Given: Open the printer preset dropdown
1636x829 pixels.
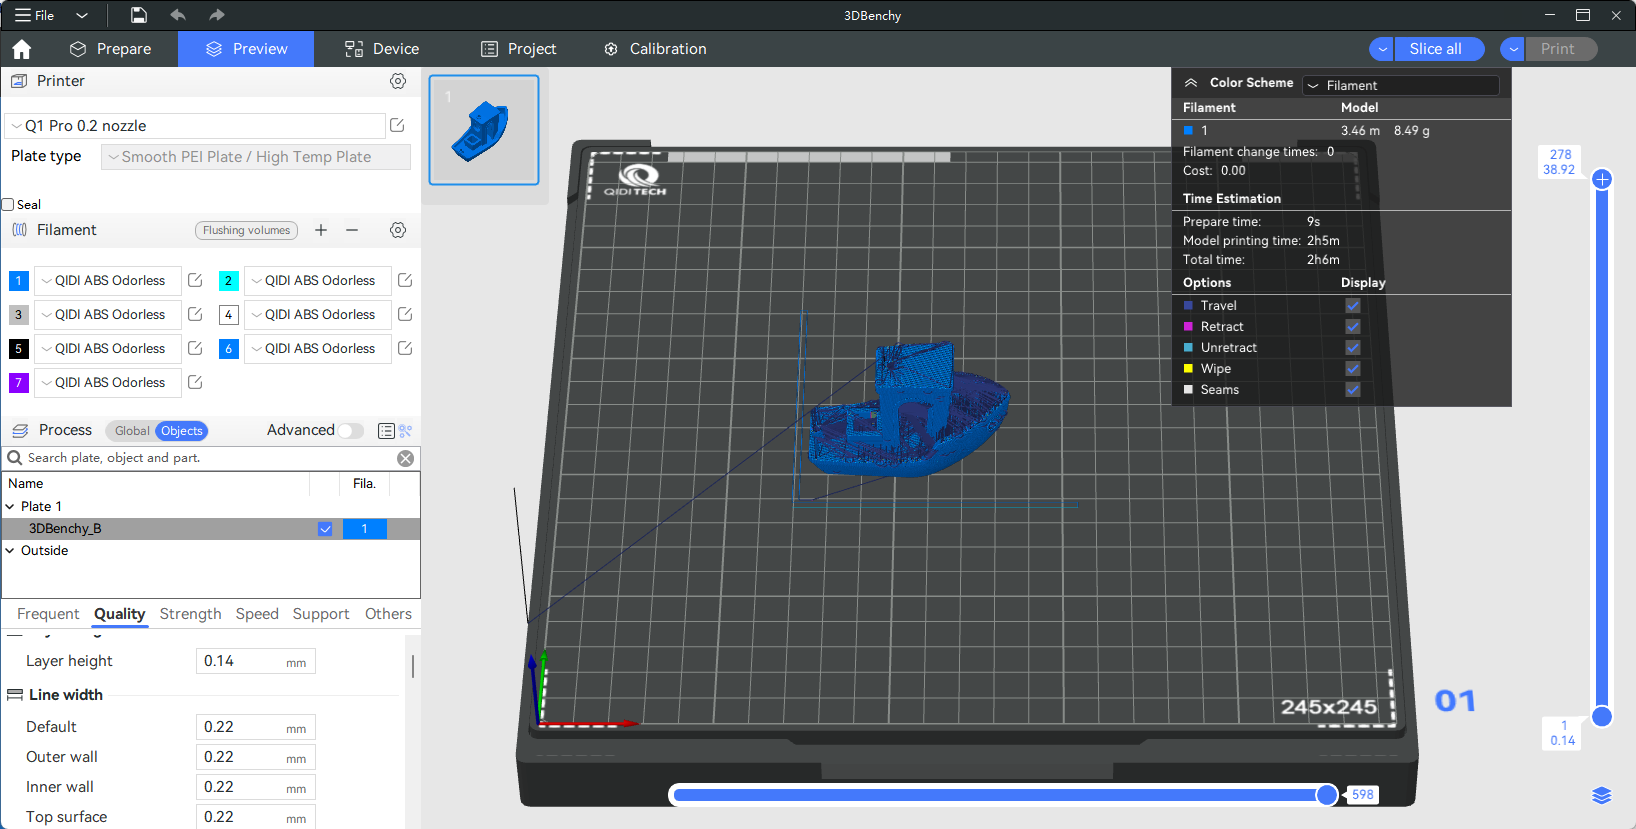Looking at the screenshot, I should [x=196, y=126].
